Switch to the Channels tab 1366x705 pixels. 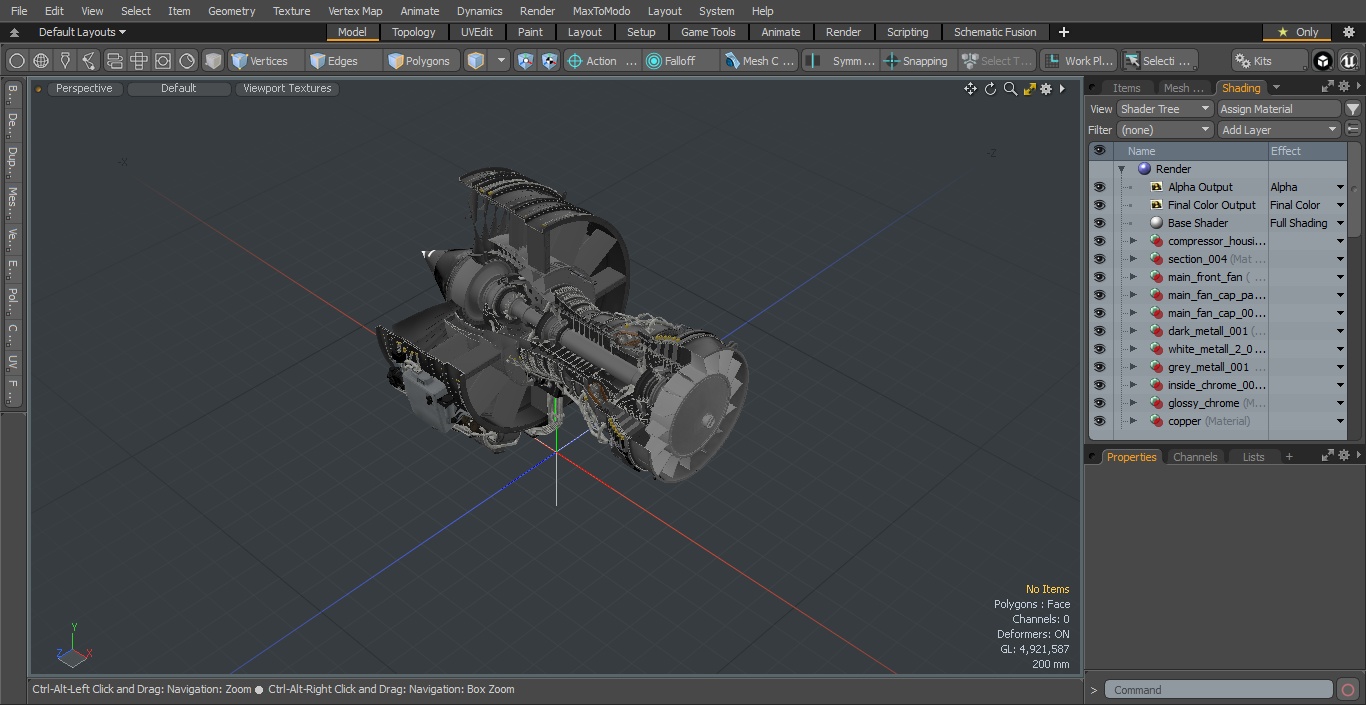pos(1195,457)
